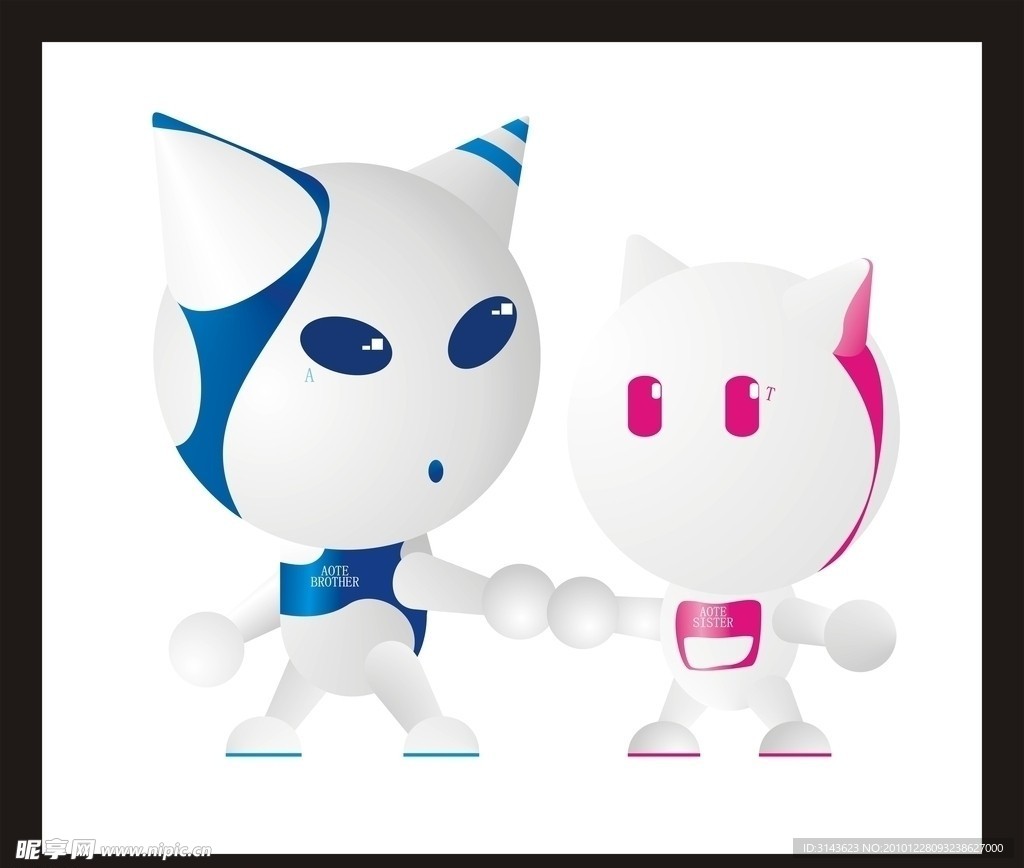This screenshot has height=868, width=1024.
Task: Click the blue character's small round mouth
Action: point(435,469)
